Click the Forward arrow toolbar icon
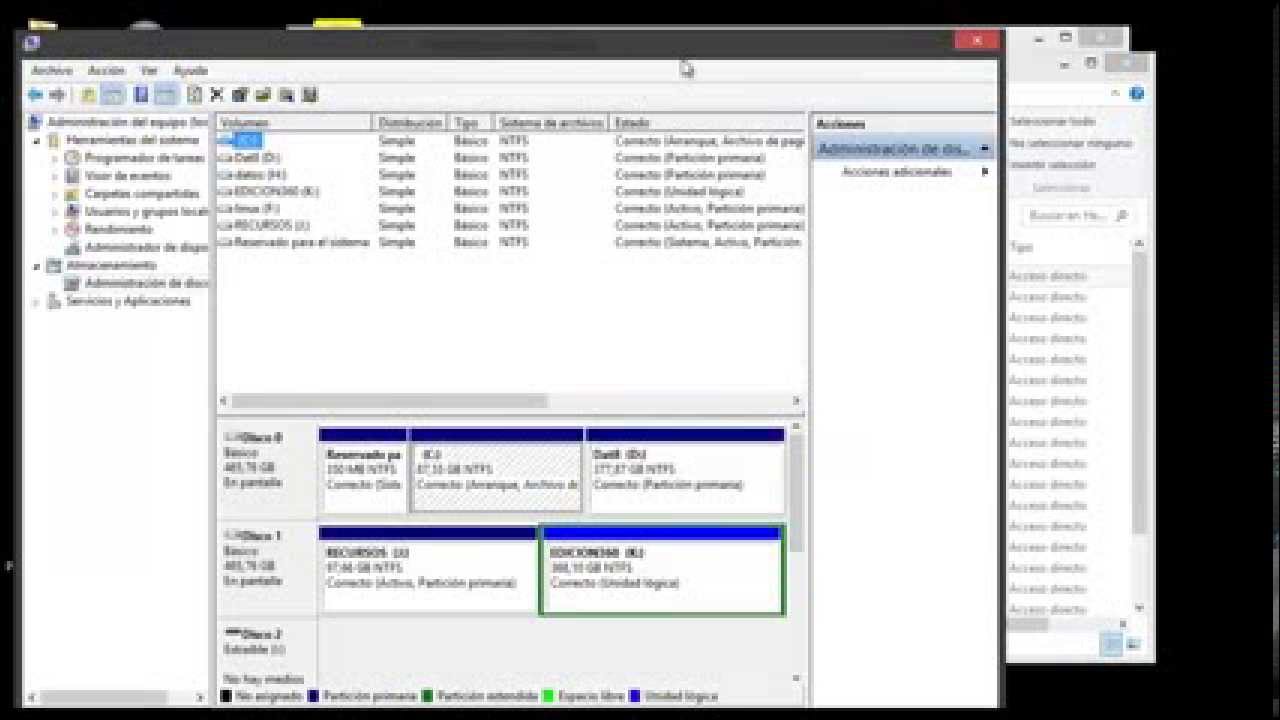 pyautogui.click(x=57, y=95)
